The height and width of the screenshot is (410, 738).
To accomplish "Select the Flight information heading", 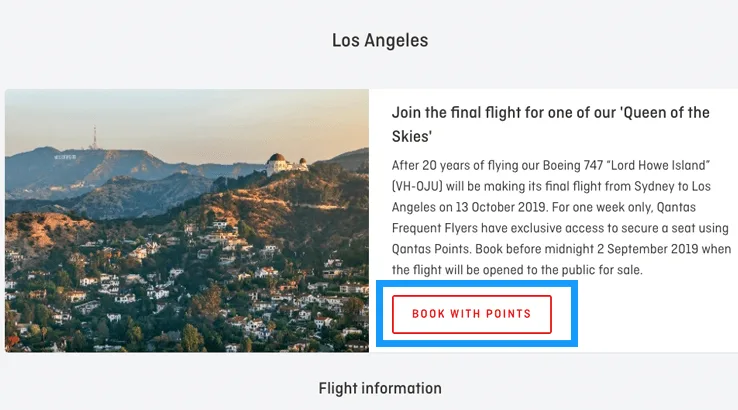I will pos(380,388).
